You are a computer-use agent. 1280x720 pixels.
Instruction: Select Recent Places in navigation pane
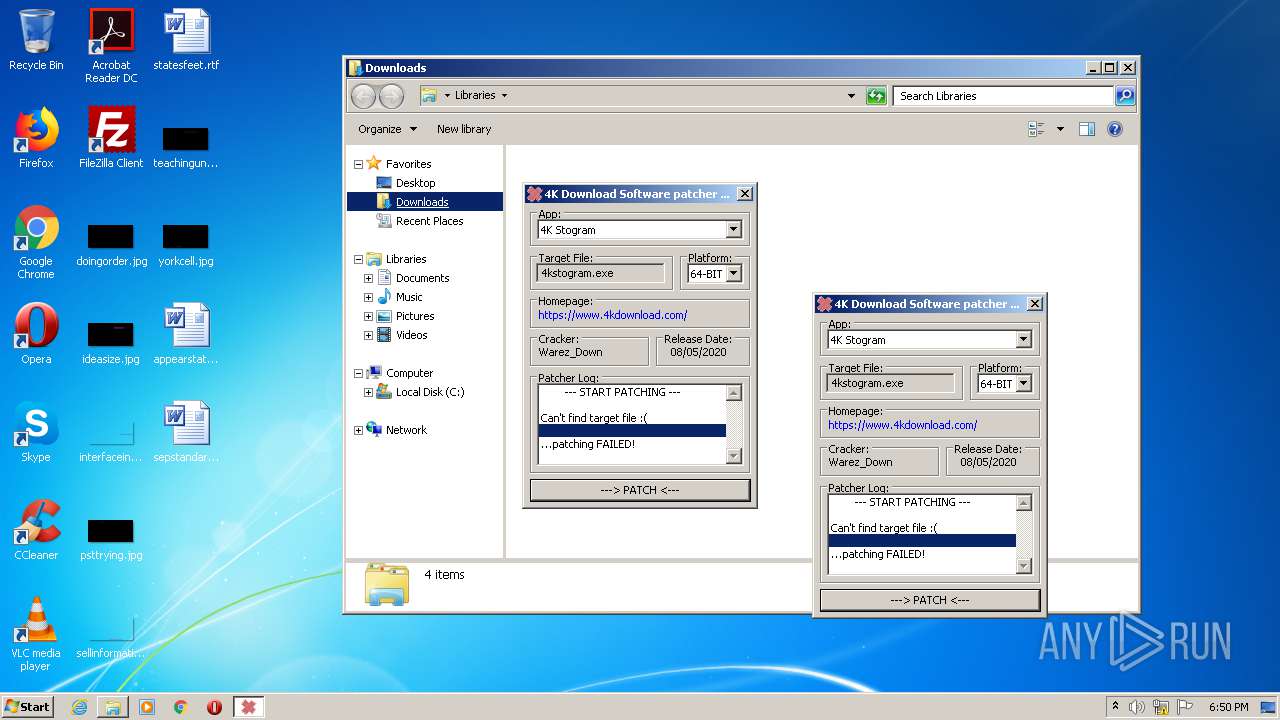click(429, 221)
